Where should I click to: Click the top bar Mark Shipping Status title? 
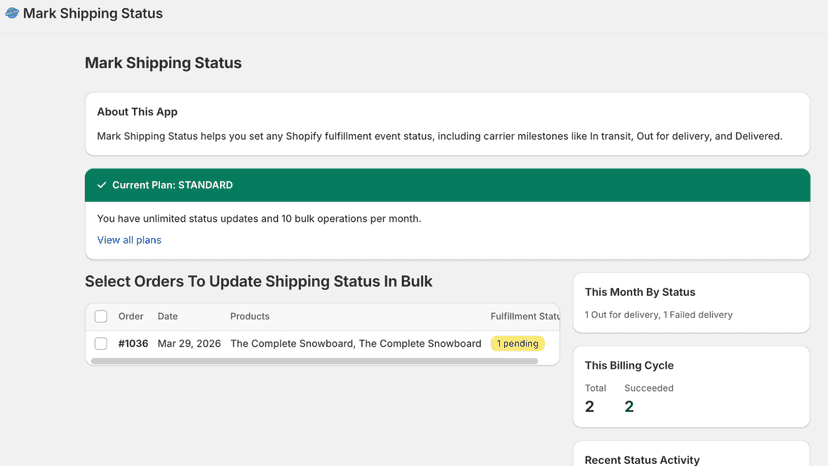(93, 13)
